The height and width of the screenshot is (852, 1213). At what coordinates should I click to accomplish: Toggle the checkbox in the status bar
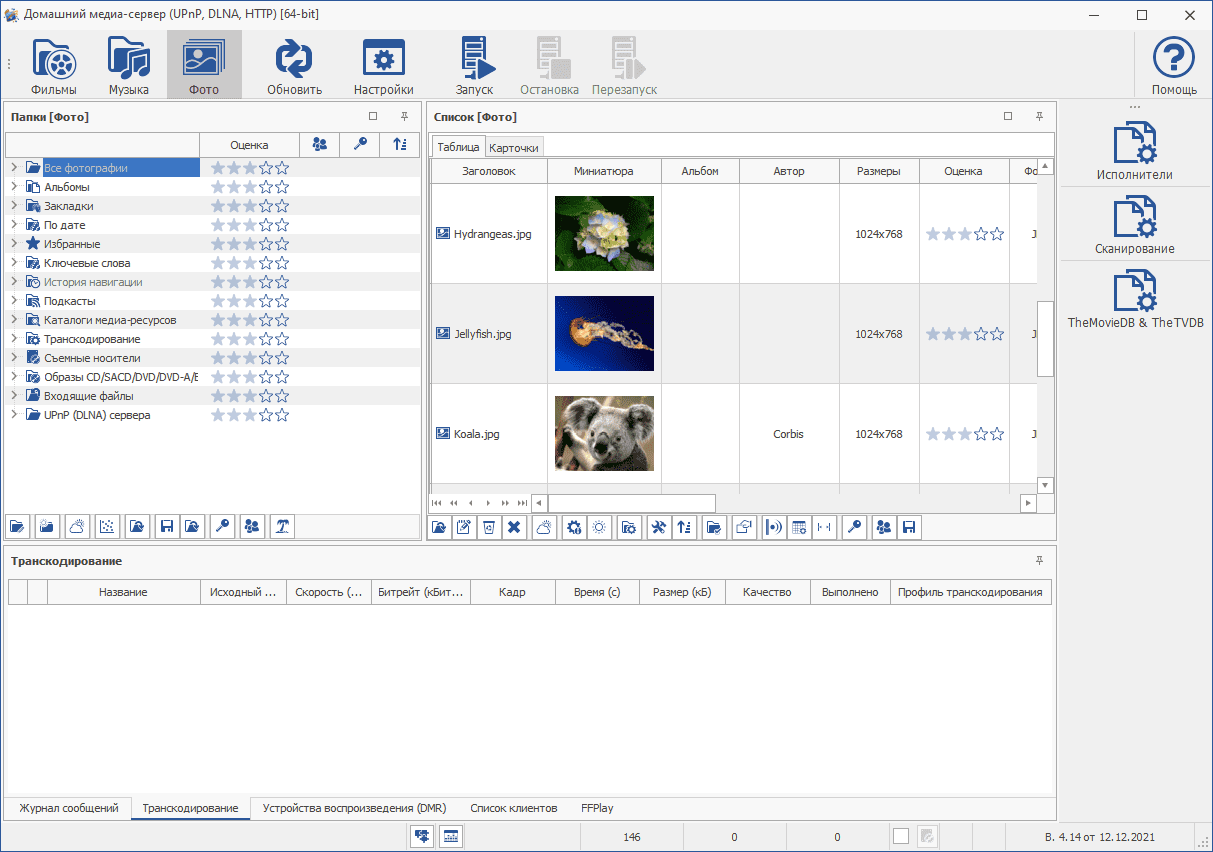pyautogui.click(x=900, y=836)
